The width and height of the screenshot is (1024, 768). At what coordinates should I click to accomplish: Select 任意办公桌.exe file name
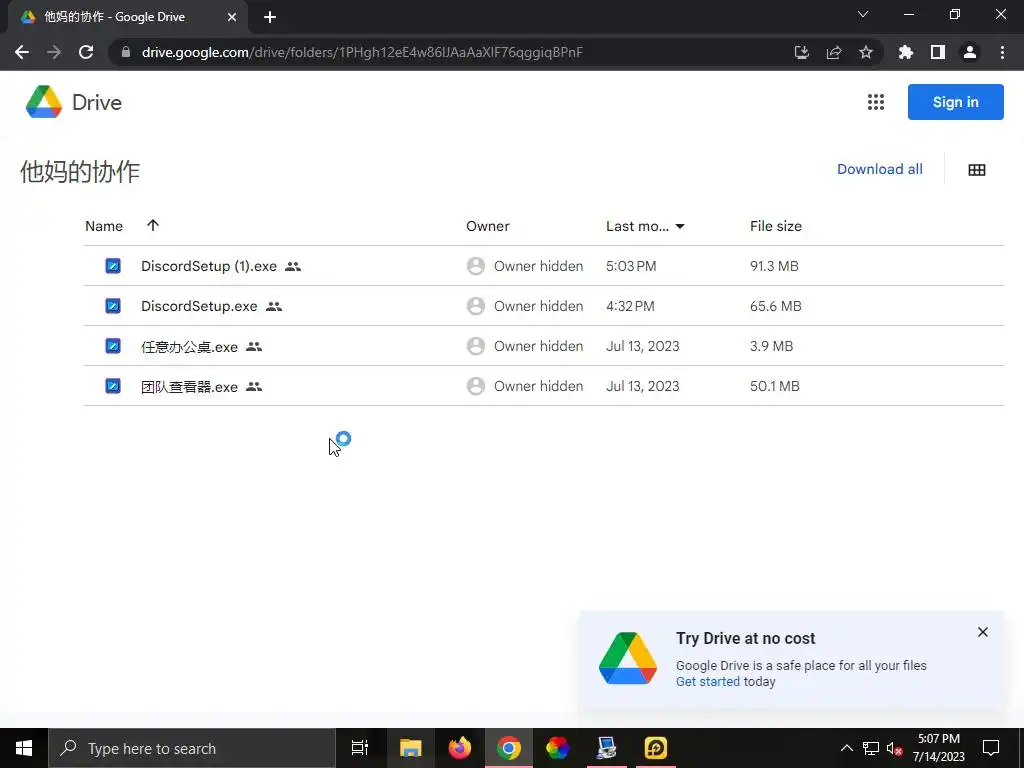click(x=189, y=347)
